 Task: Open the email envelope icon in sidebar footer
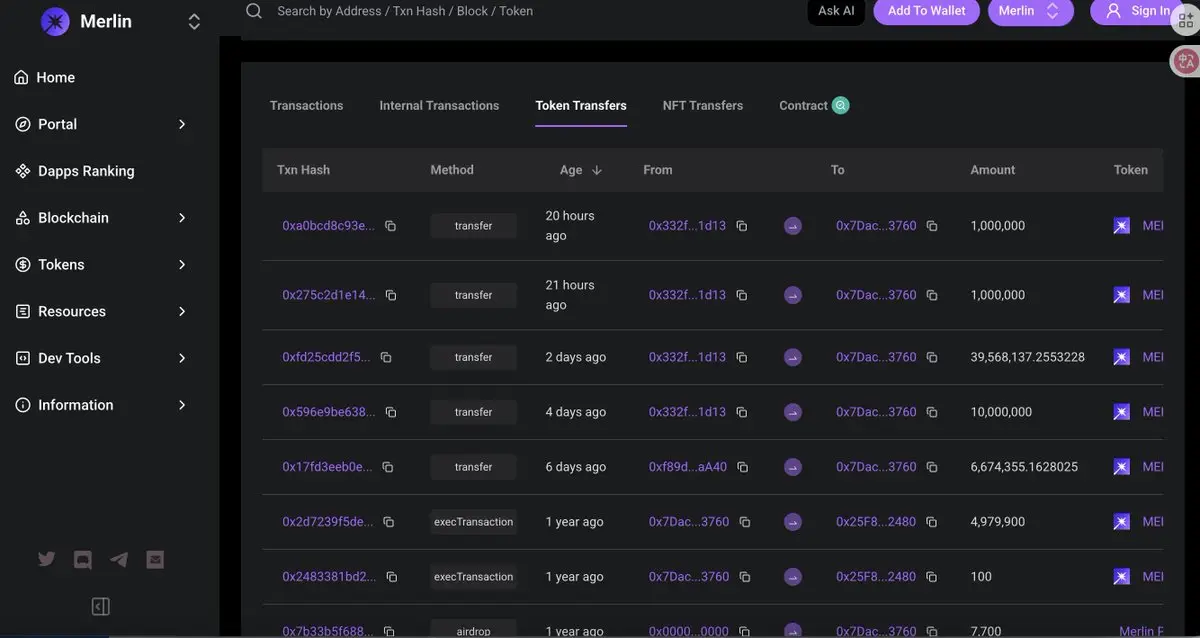point(155,560)
